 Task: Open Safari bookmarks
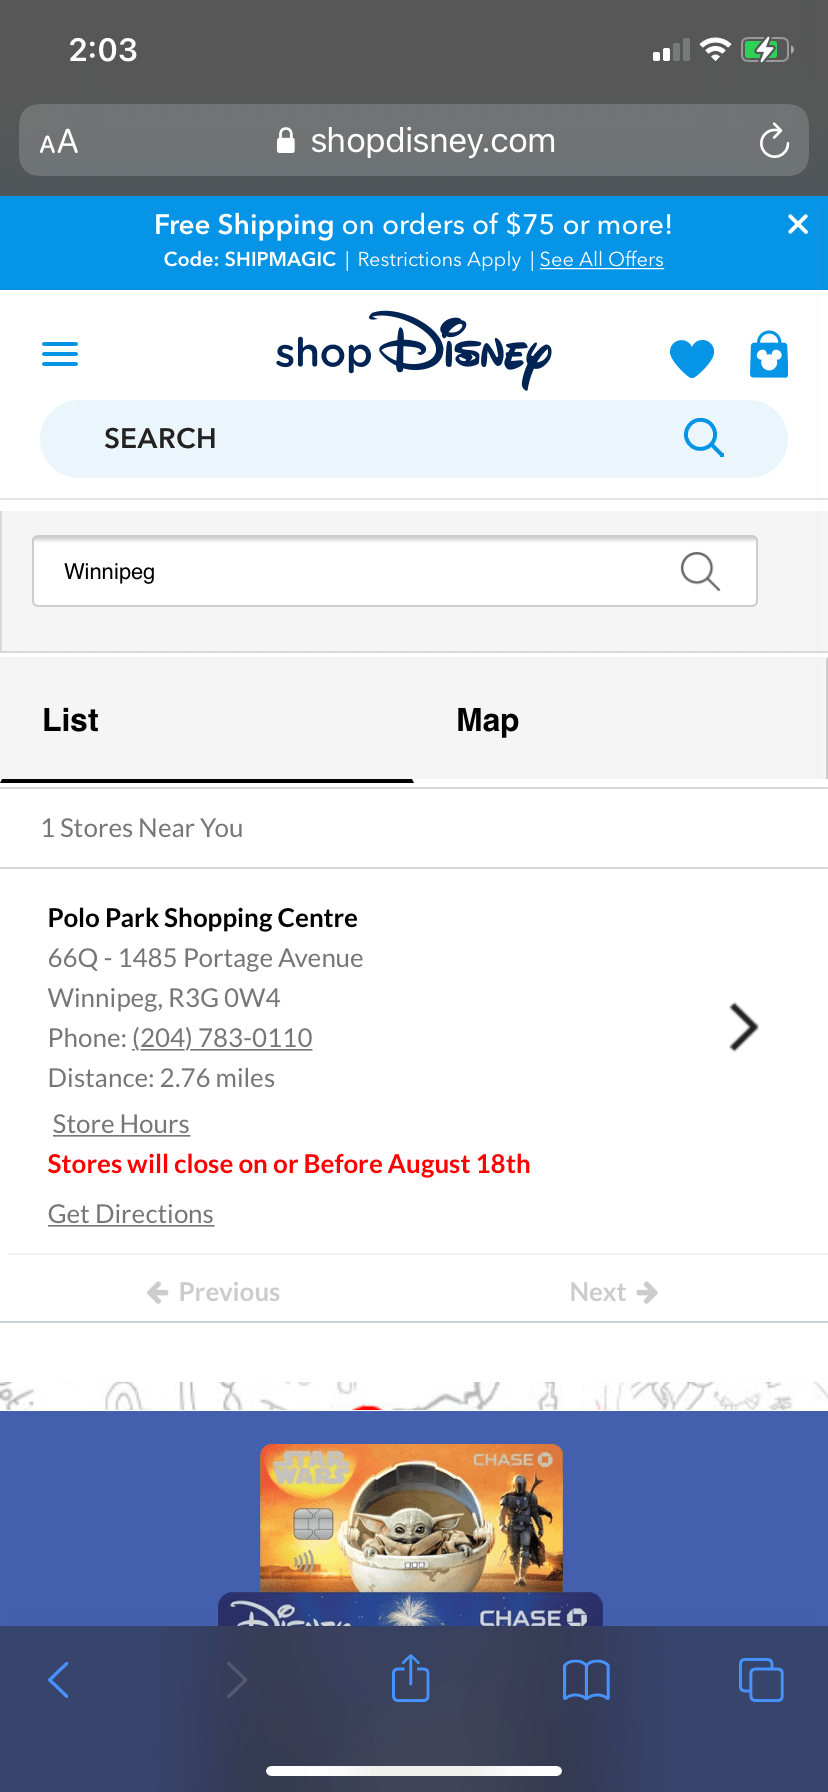click(586, 1680)
